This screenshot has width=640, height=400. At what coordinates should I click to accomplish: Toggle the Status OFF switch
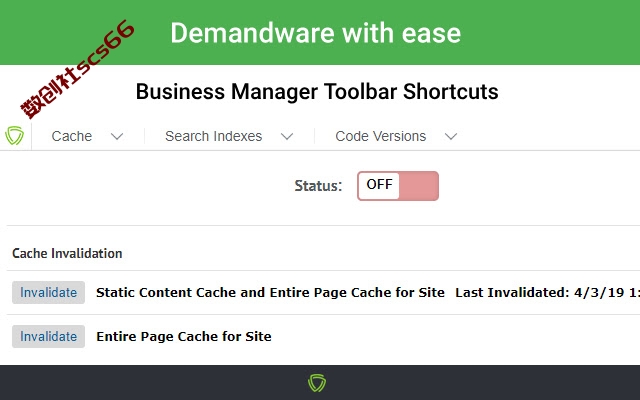click(398, 186)
